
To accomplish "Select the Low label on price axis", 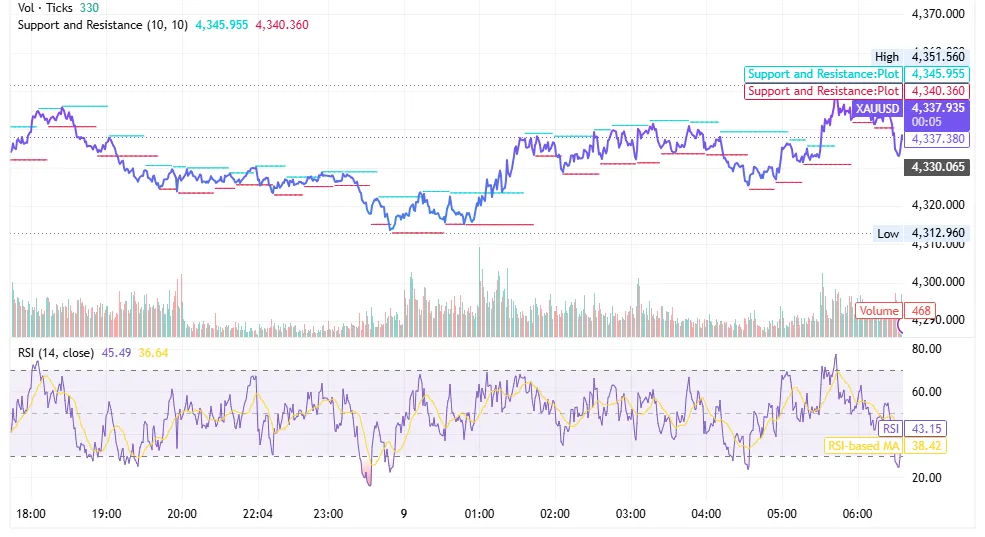I will 888,234.
